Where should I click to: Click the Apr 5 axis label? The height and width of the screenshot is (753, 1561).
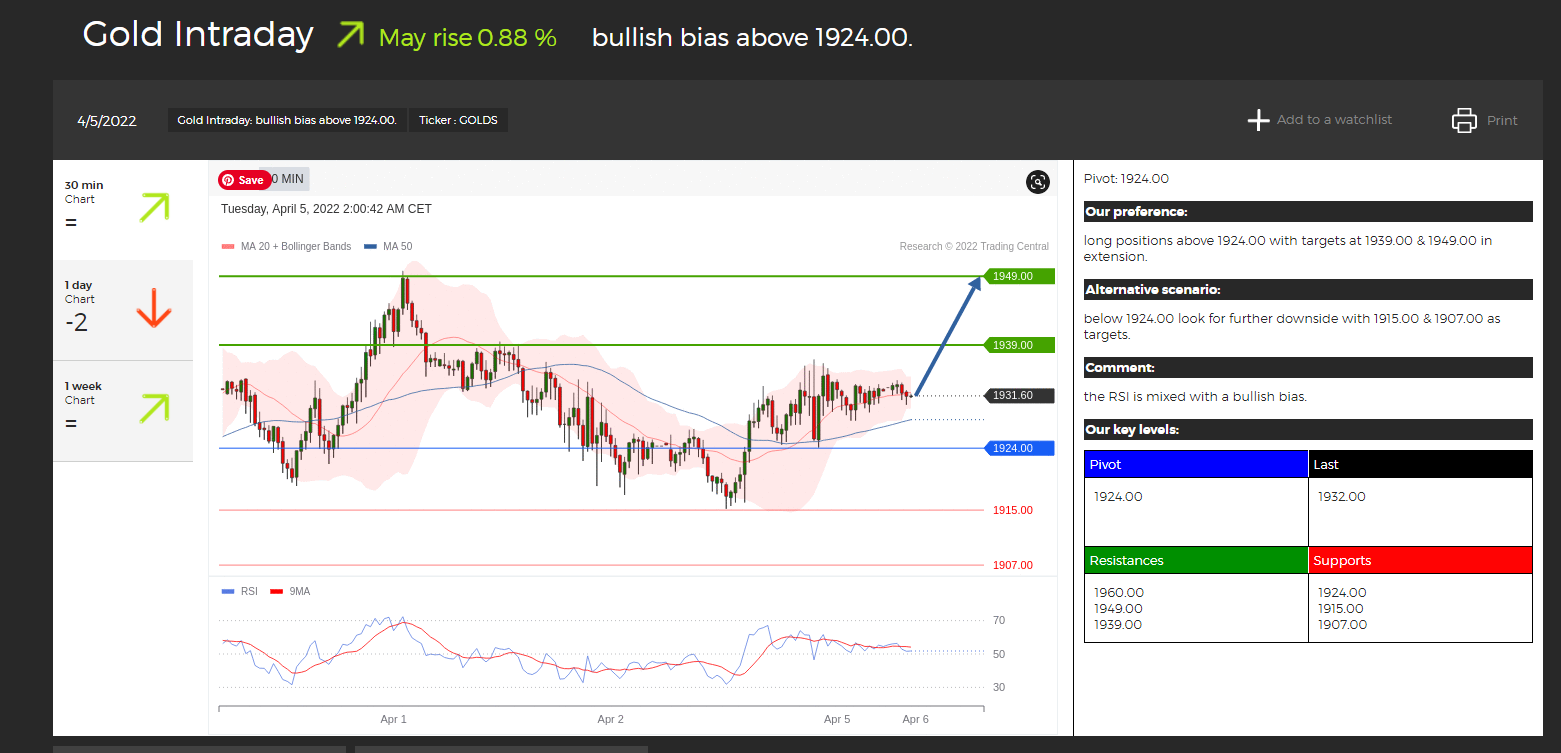point(837,719)
